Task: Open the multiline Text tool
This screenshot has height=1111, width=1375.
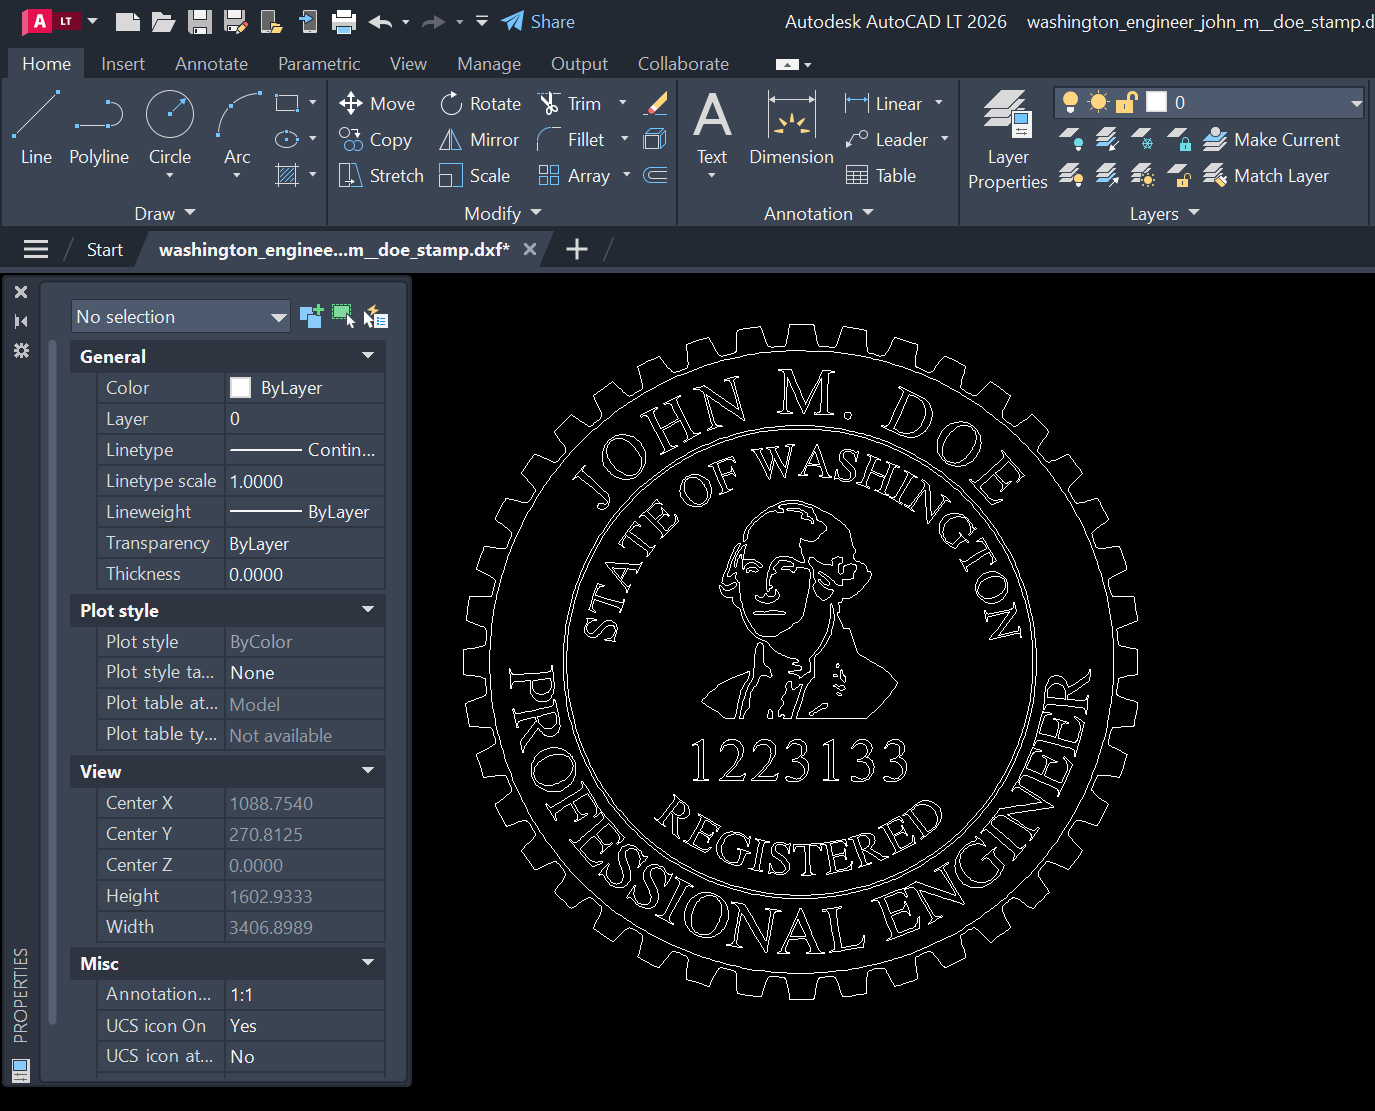Action: (712, 131)
